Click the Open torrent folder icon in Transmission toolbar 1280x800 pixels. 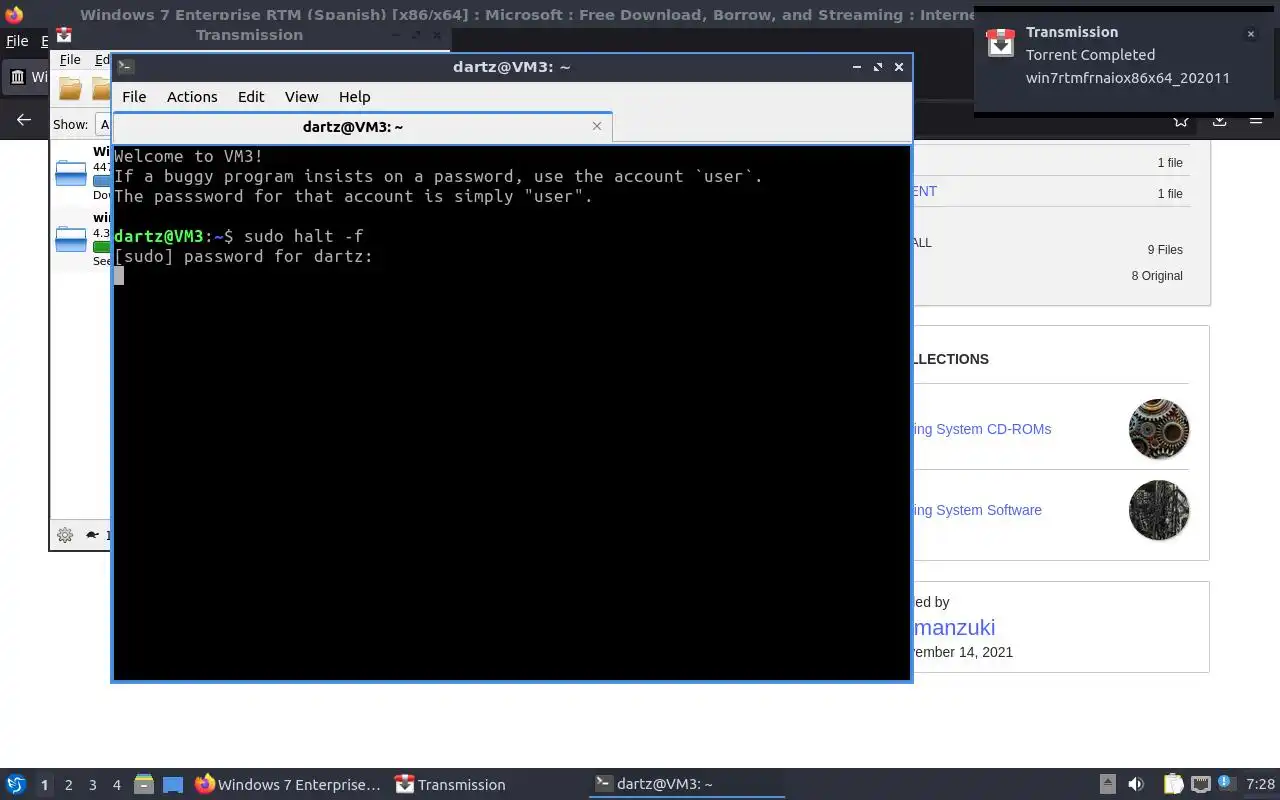(x=70, y=89)
